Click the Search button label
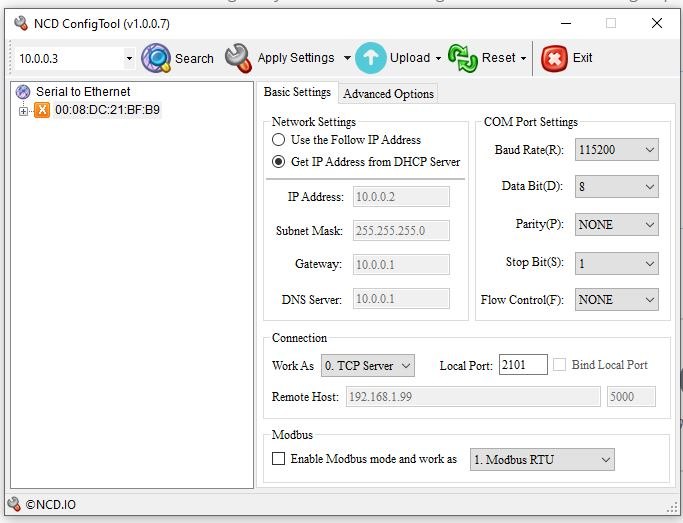The height and width of the screenshot is (523, 683). click(x=194, y=58)
